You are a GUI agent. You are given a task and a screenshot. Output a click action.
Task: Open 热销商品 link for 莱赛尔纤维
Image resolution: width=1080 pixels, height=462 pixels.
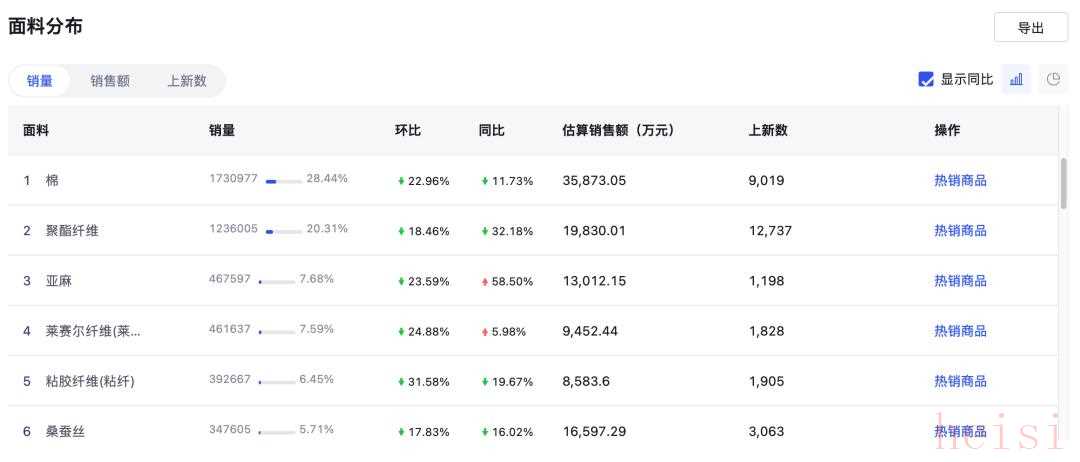pos(960,331)
